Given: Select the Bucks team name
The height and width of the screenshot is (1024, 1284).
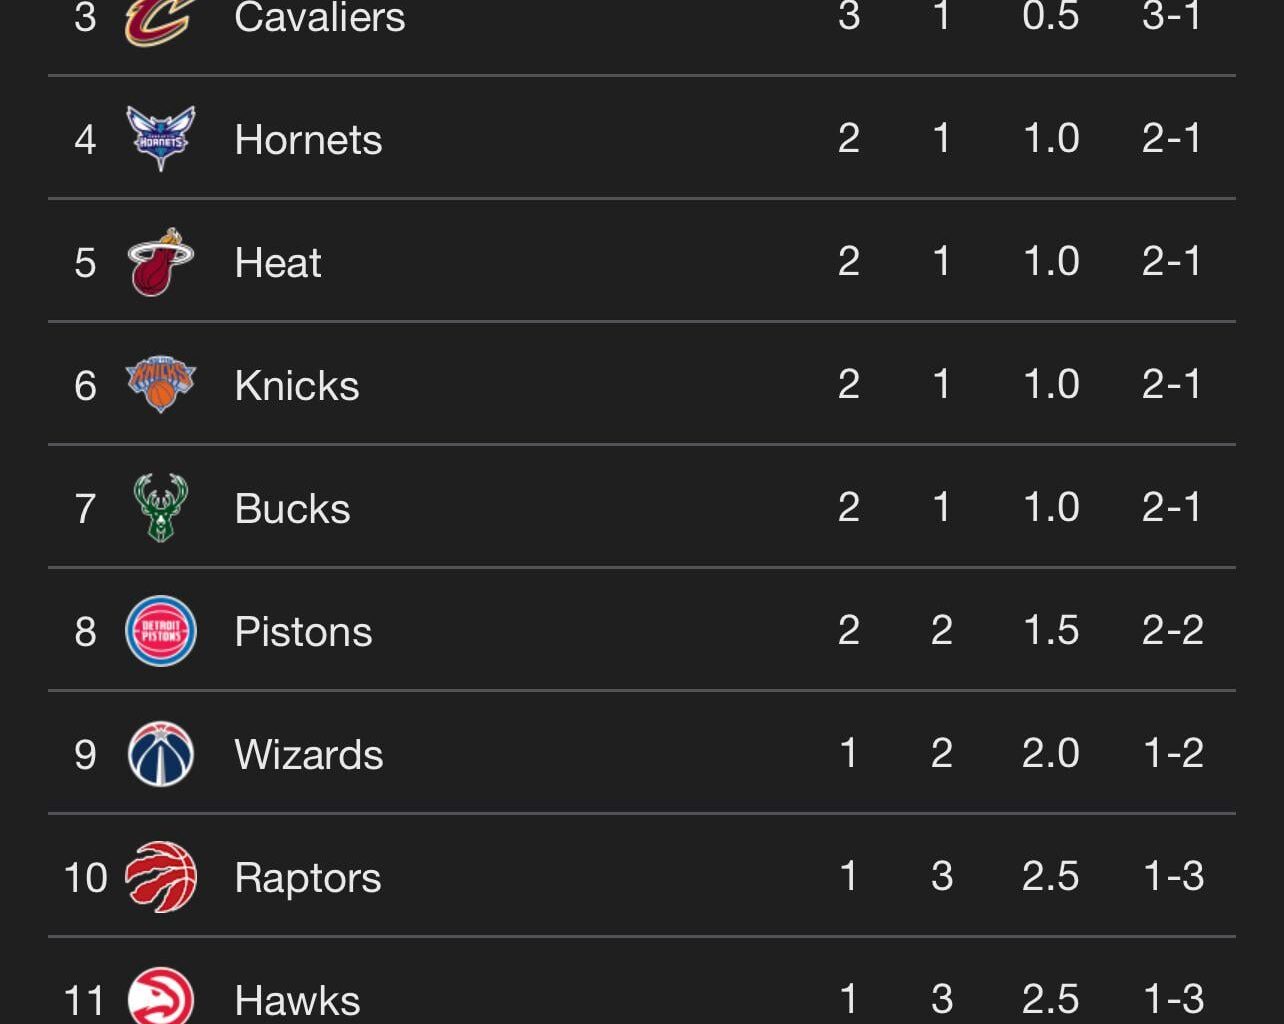Looking at the screenshot, I should pyautogui.click(x=292, y=509).
